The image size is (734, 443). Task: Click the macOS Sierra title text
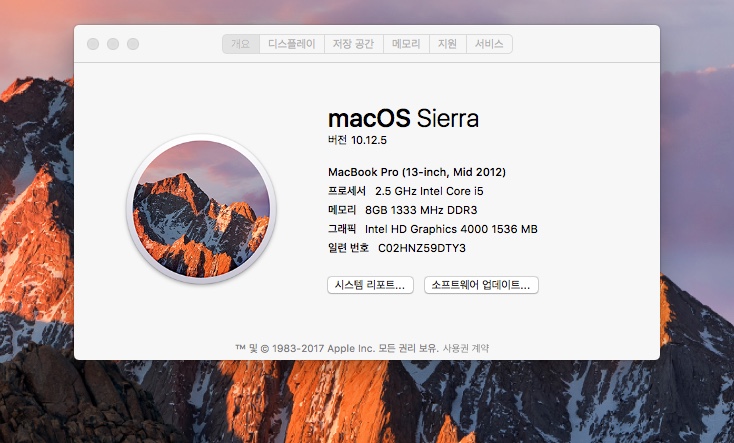click(x=403, y=118)
